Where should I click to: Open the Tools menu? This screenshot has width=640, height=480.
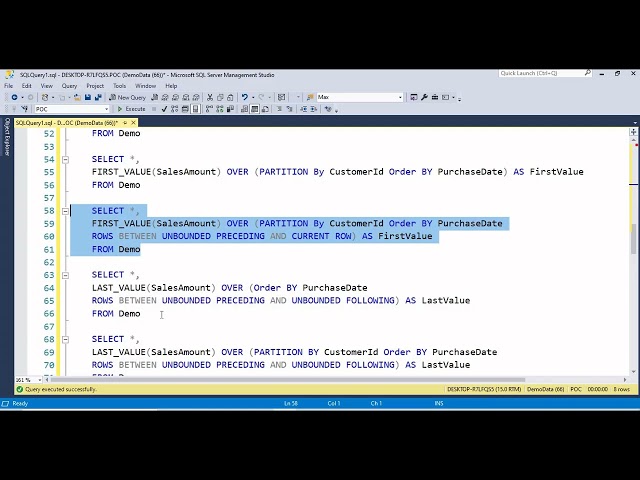tap(120, 86)
